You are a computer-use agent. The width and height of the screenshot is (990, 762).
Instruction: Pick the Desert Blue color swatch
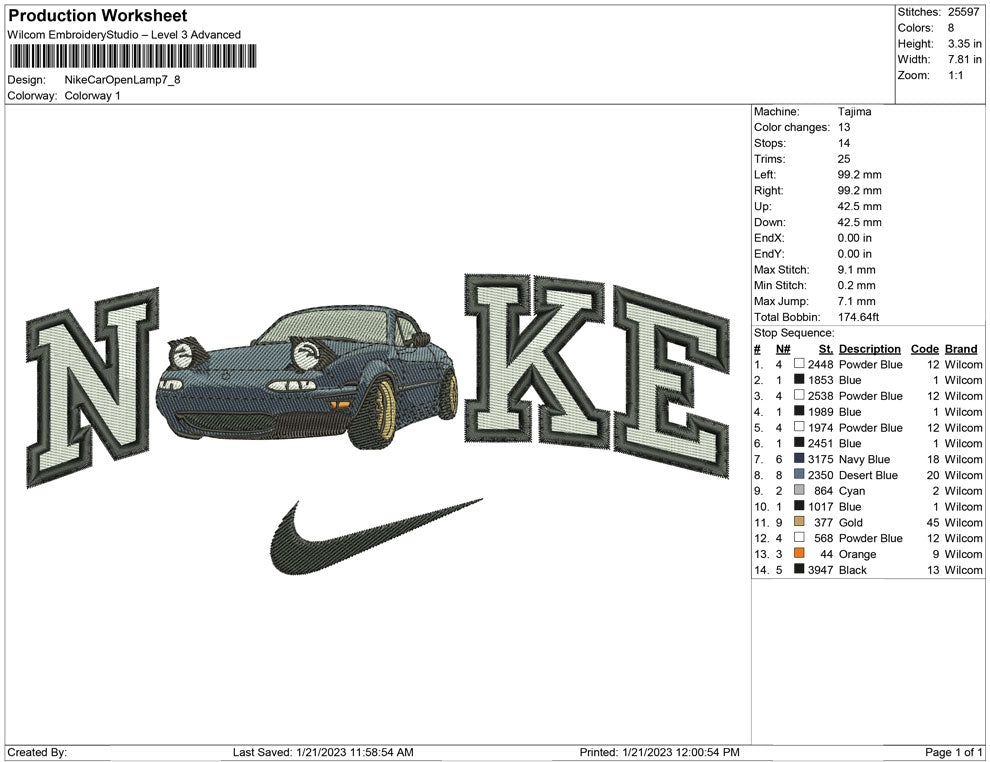[799, 475]
